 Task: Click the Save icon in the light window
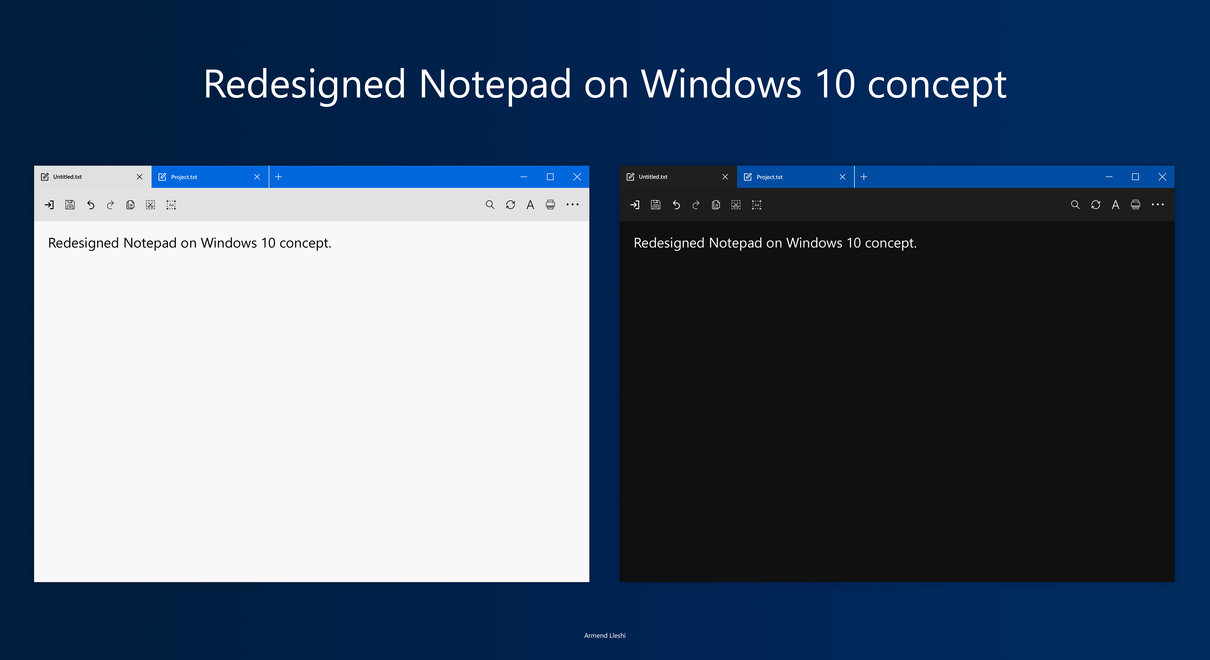pos(70,204)
